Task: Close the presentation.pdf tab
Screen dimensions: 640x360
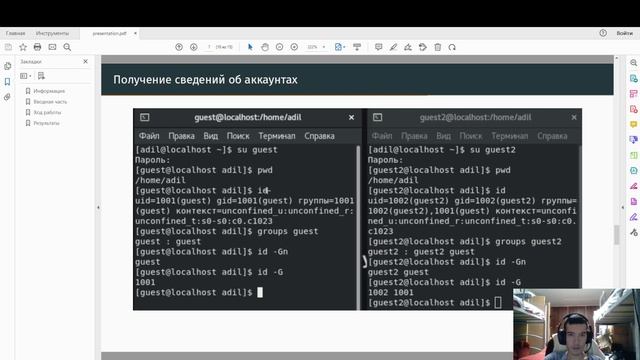Action: coord(135,33)
